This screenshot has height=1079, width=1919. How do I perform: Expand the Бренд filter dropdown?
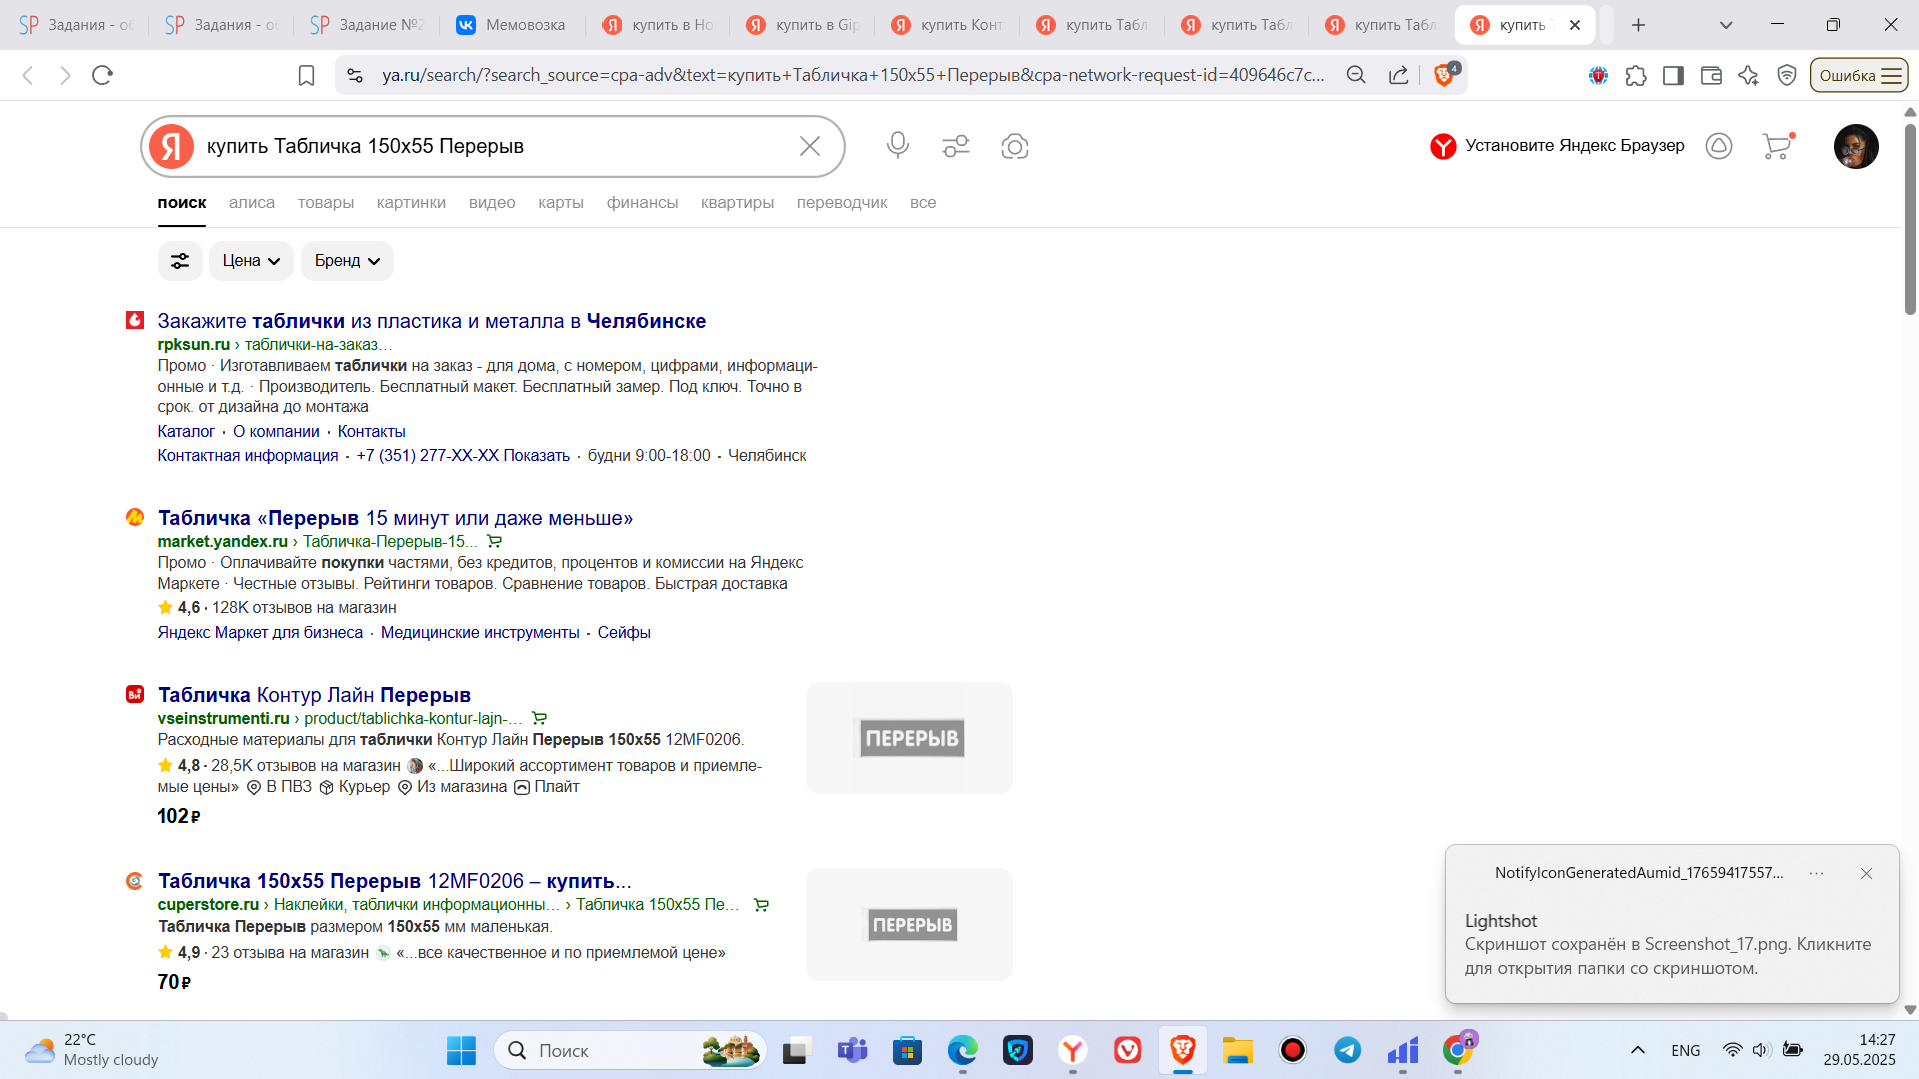point(347,261)
